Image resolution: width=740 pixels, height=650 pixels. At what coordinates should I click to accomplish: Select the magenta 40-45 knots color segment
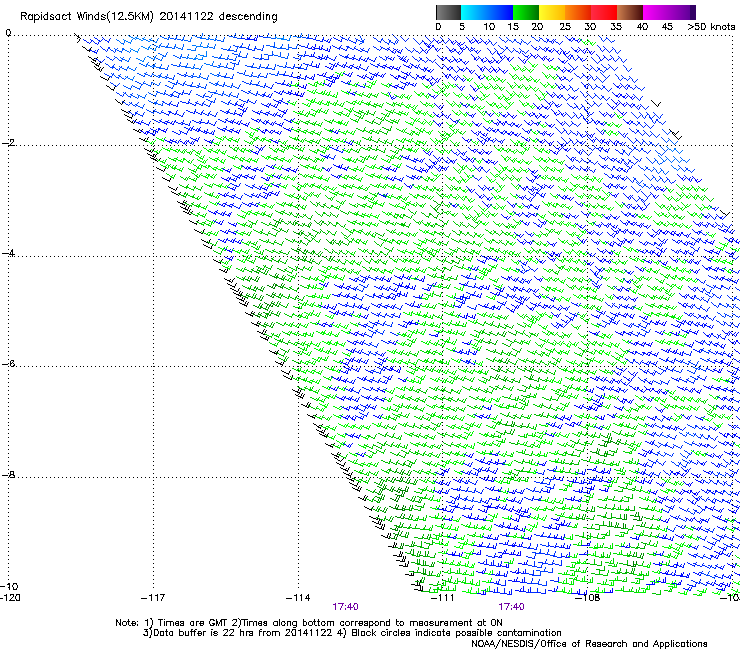pyautogui.click(x=656, y=12)
